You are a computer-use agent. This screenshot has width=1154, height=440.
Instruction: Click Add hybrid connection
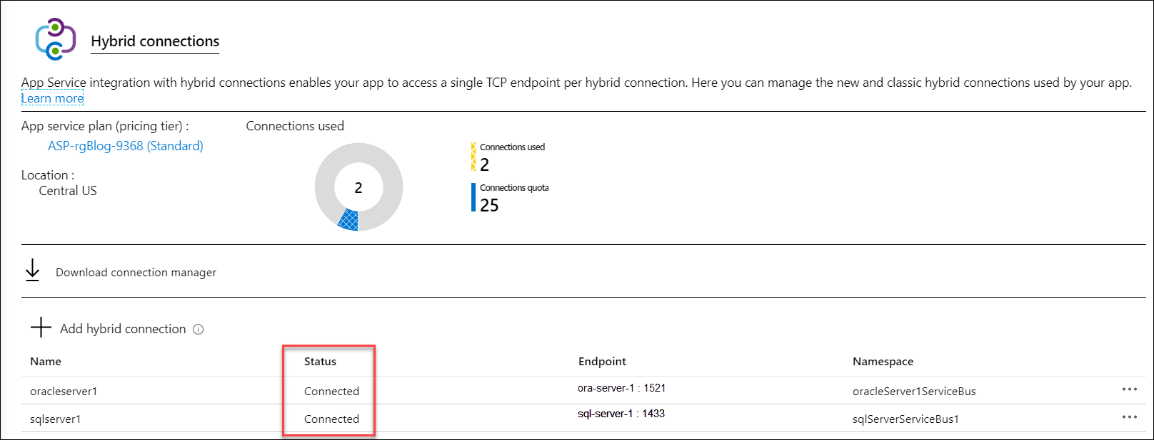124,328
